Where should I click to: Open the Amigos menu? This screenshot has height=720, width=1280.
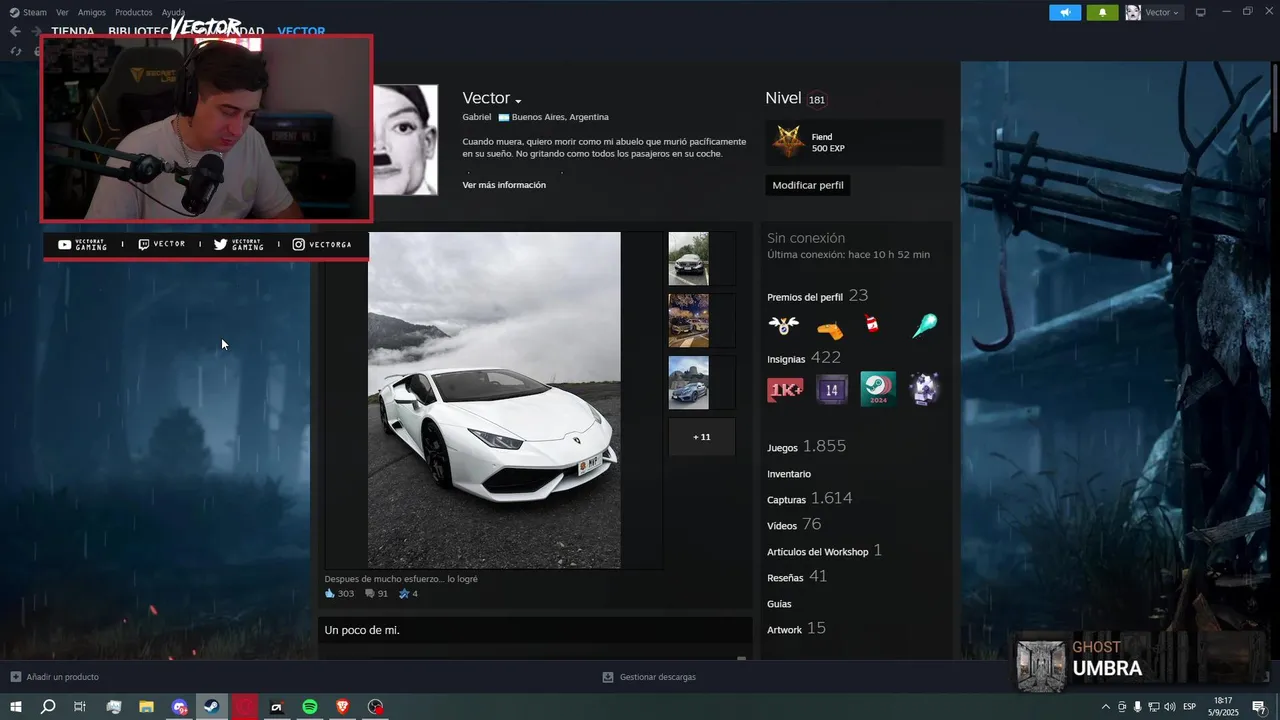click(x=92, y=12)
